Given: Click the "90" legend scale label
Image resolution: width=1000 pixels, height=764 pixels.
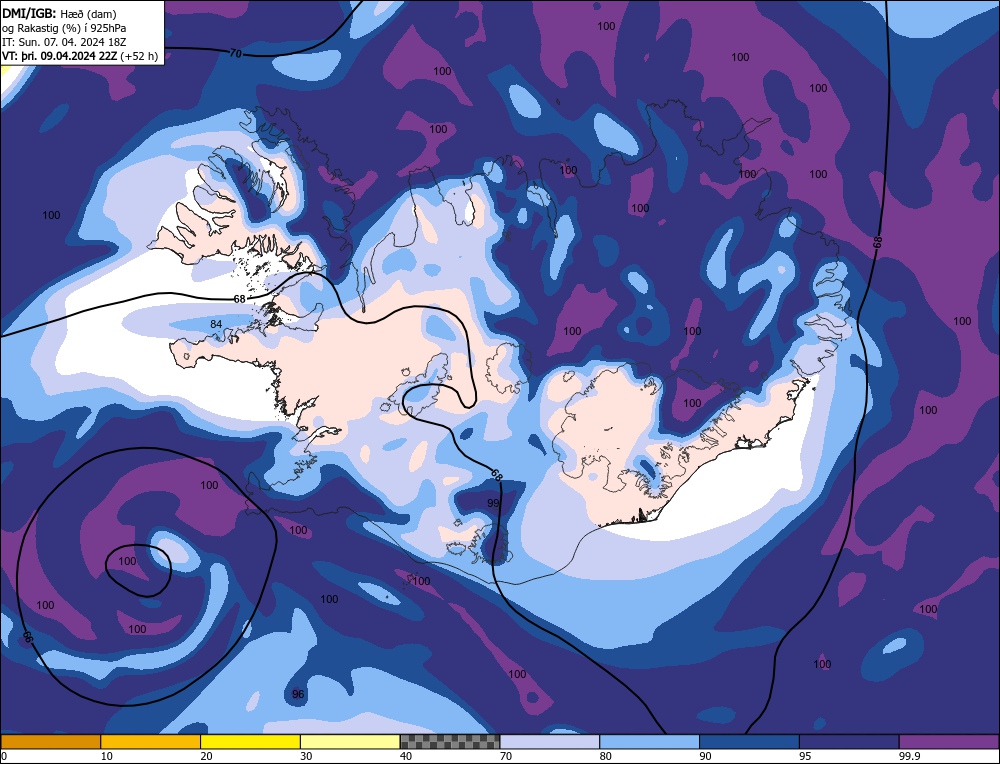Looking at the screenshot, I should [x=705, y=756].
